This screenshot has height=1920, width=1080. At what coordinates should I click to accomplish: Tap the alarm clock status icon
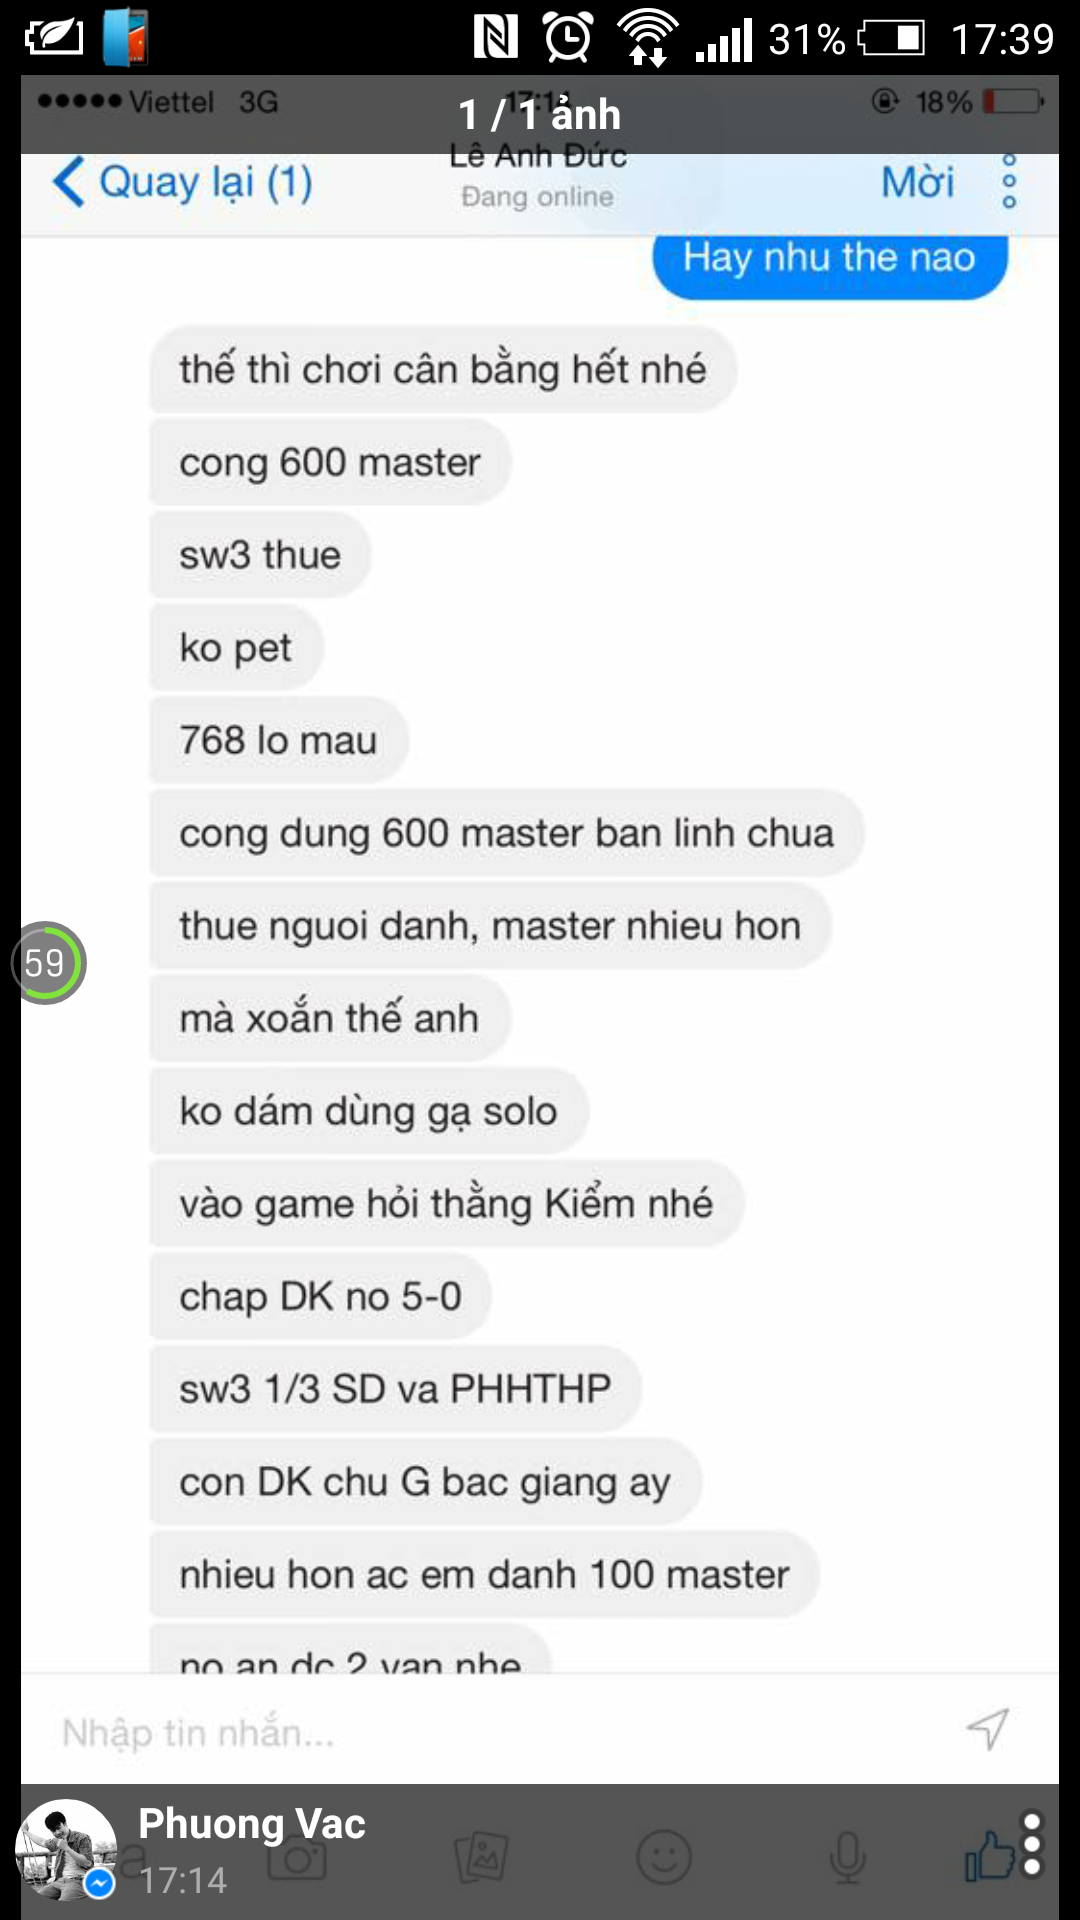click(568, 38)
